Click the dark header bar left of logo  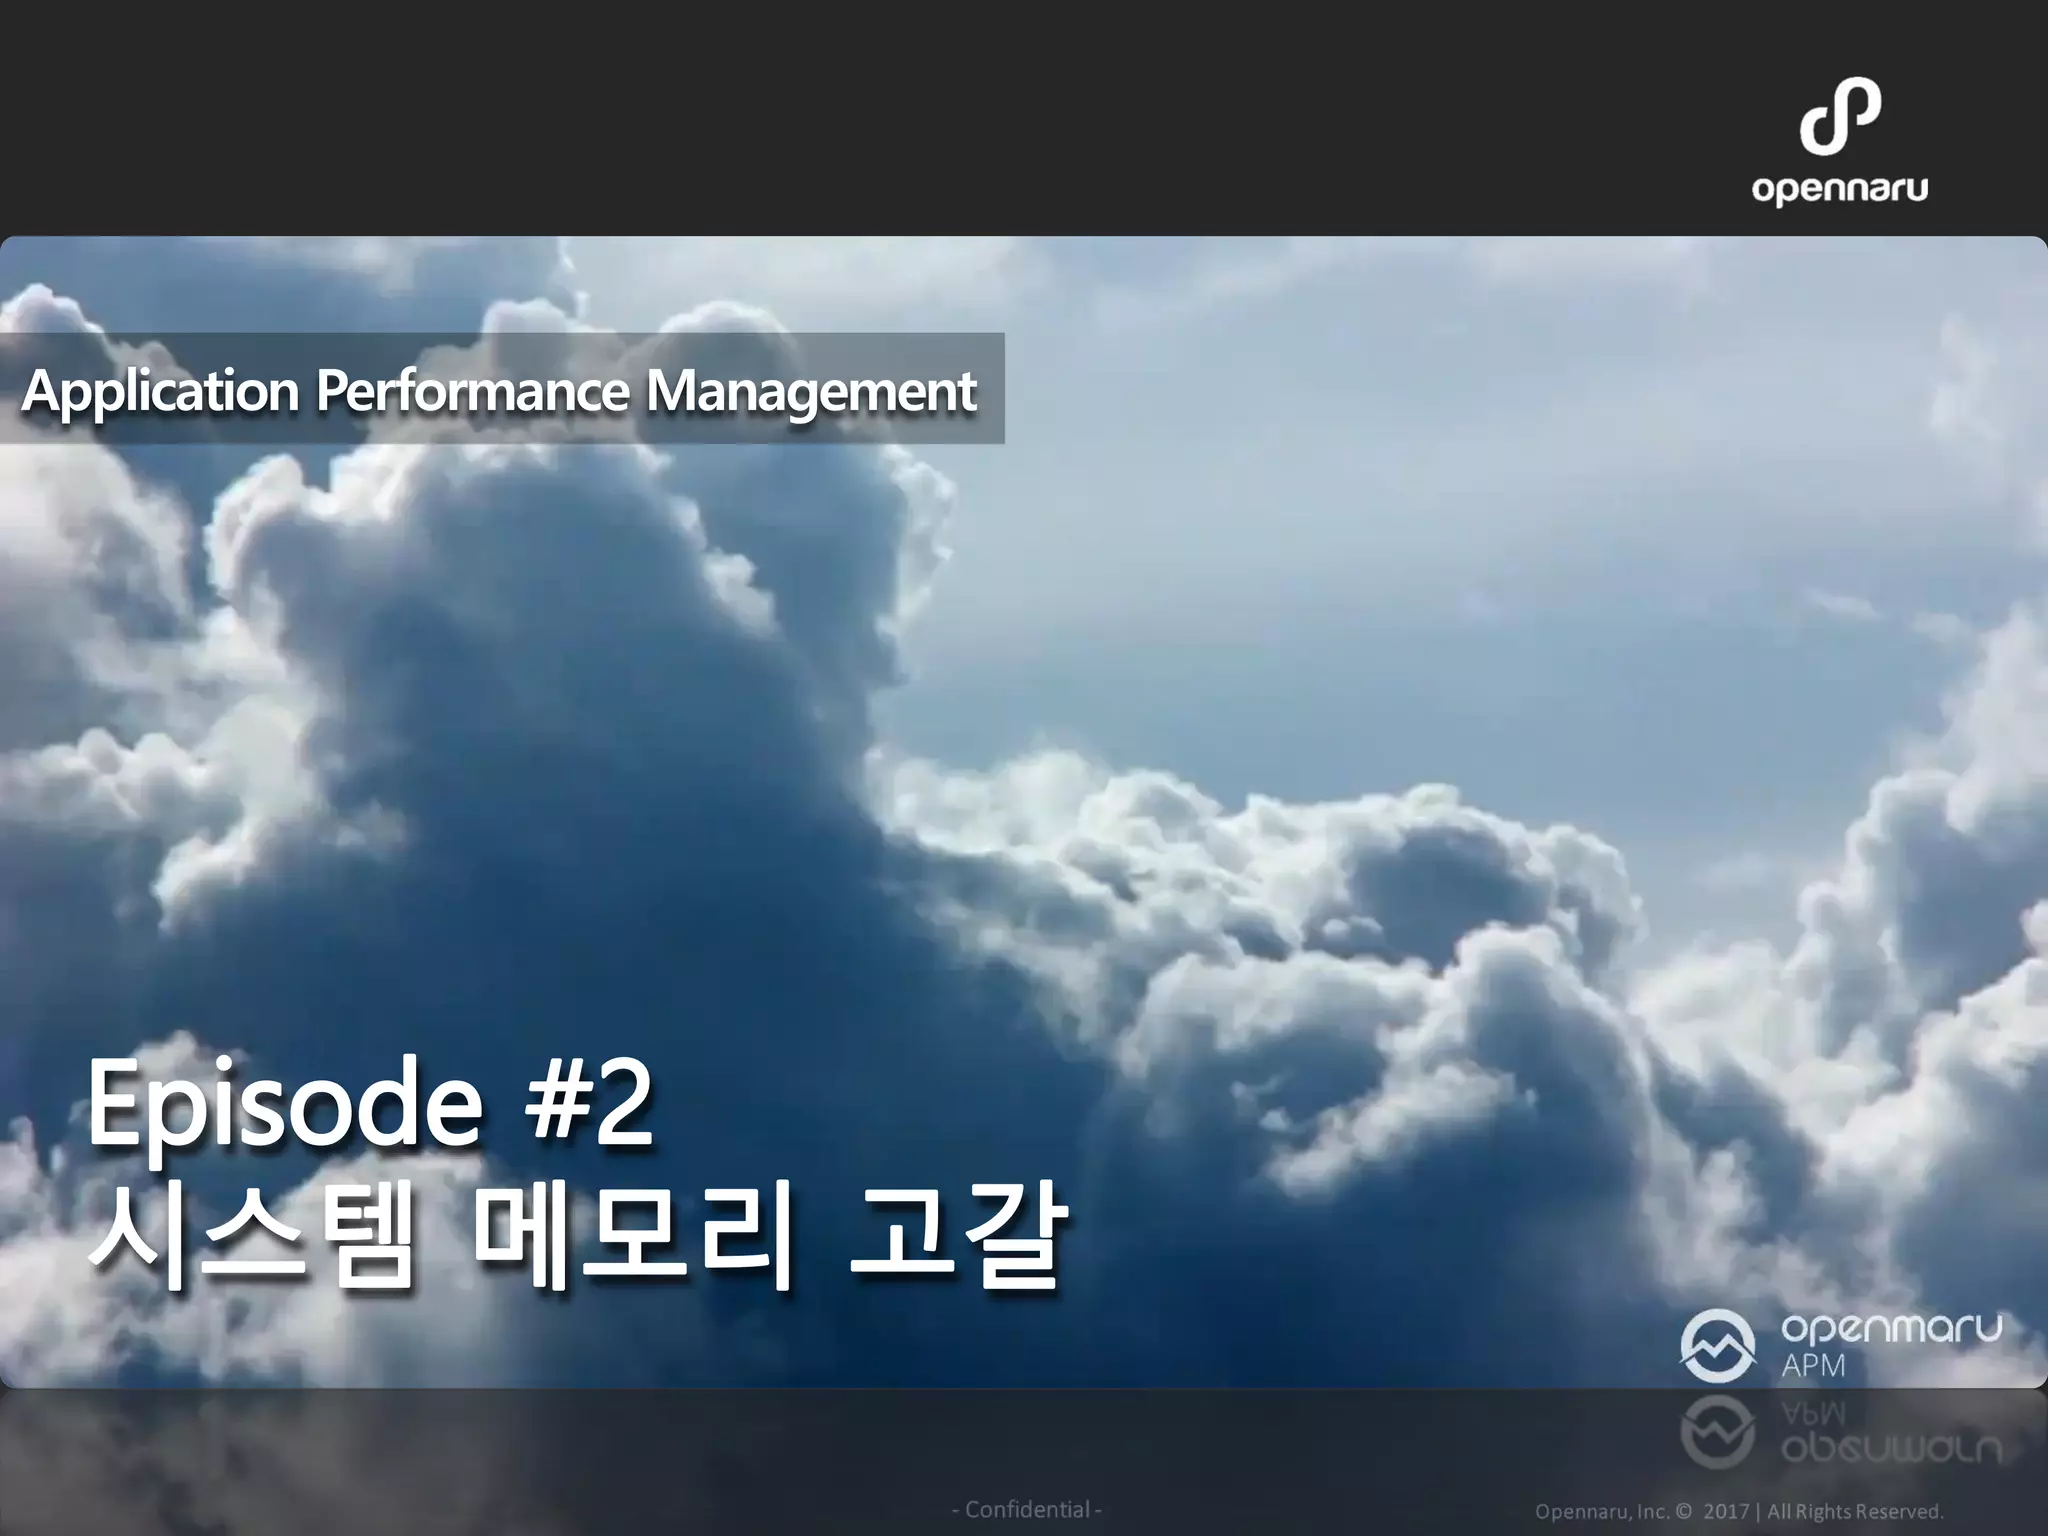pyautogui.click(x=800, y=118)
